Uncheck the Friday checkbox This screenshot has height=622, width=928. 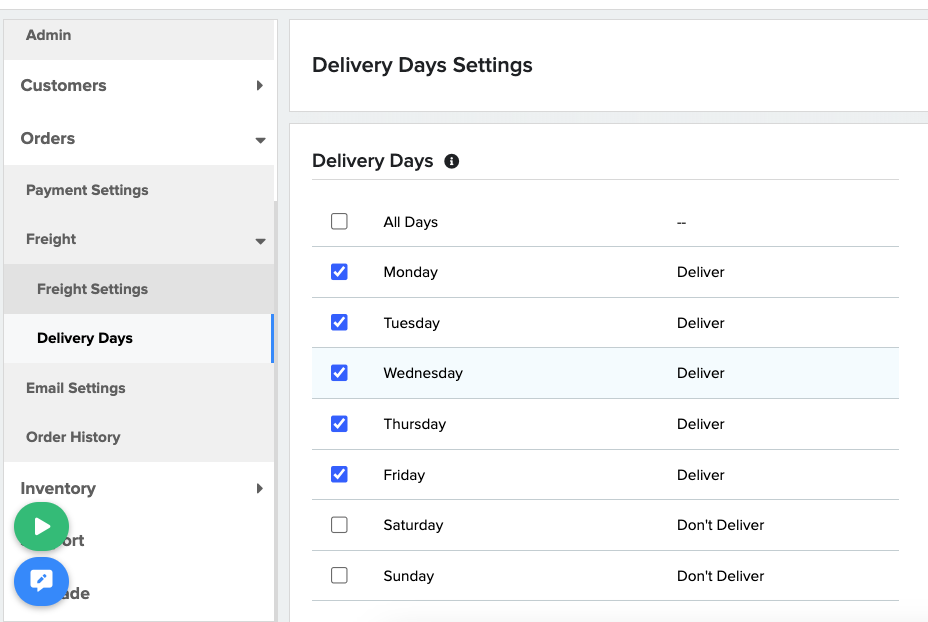pos(339,475)
